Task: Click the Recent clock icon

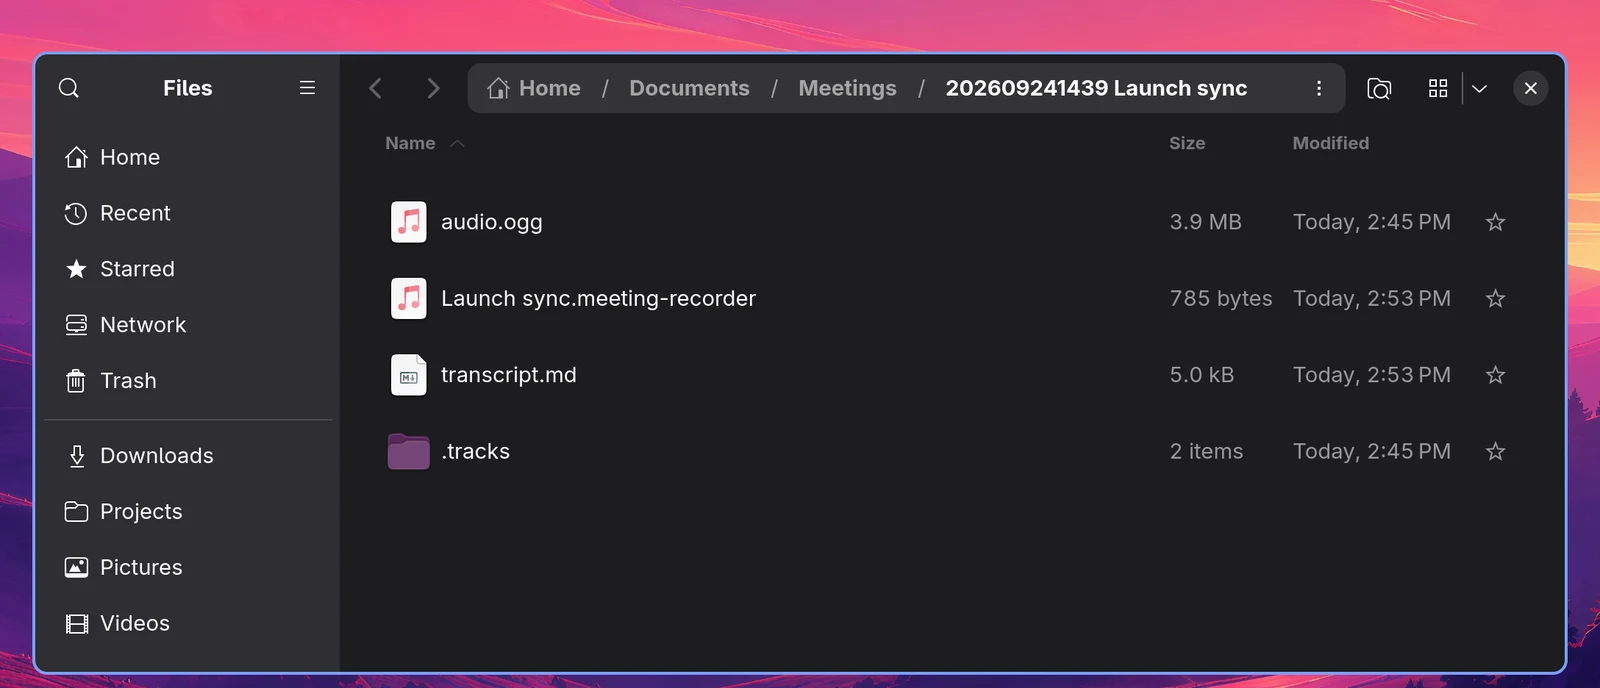Action: (76, 213)
